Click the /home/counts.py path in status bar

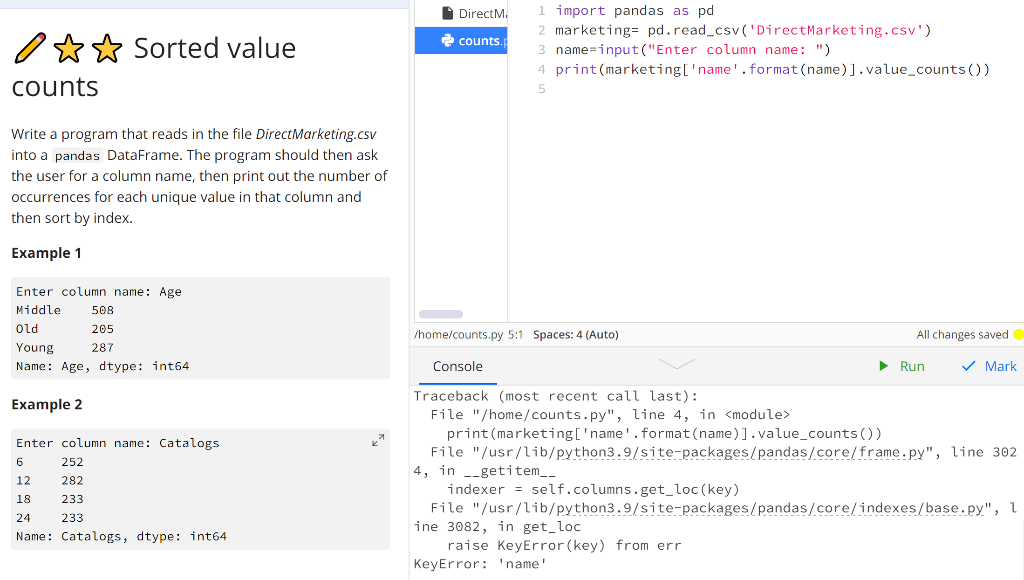click(x=458, y=334)
